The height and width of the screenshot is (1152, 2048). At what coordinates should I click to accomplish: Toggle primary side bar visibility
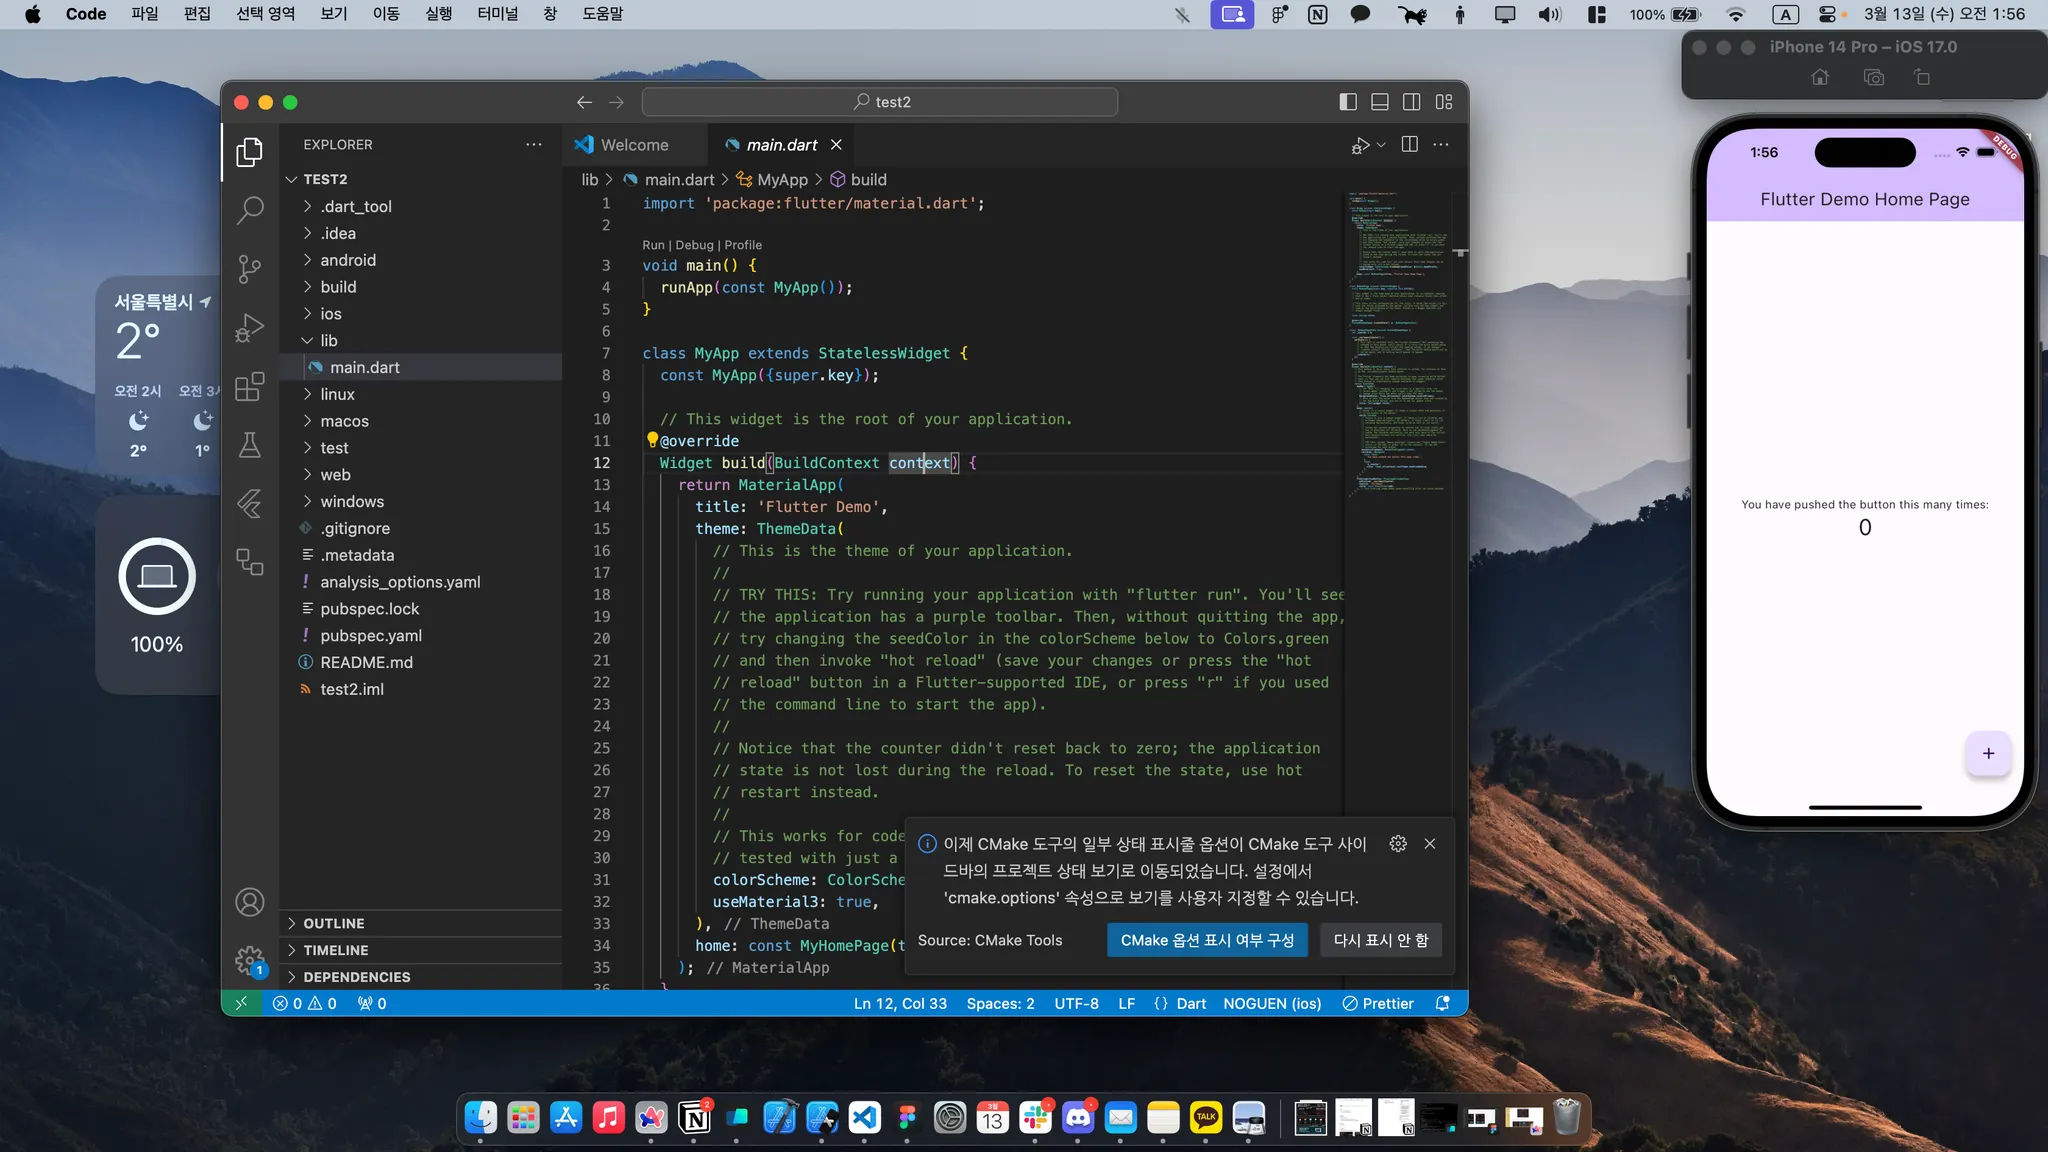tap(1348, 102)
